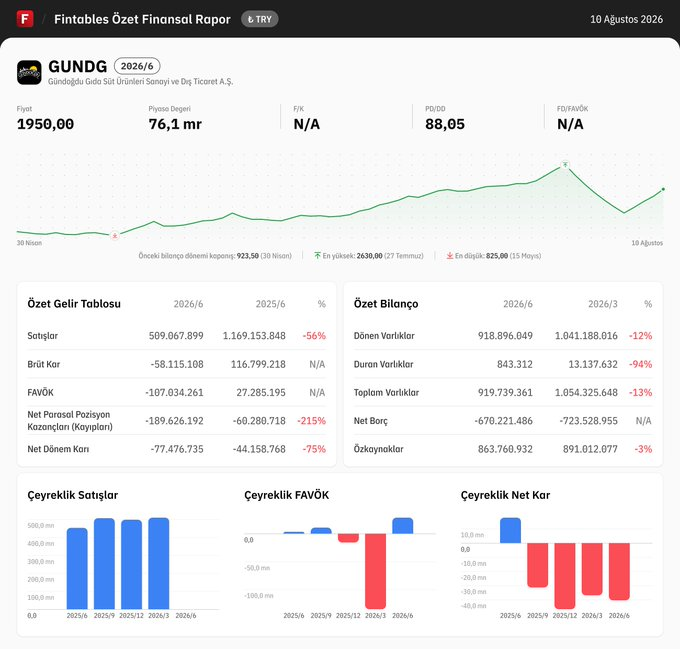Click the 30 Nisan chart start label
The height and width of the screenshot is (649, 680).
pos(29,243)
